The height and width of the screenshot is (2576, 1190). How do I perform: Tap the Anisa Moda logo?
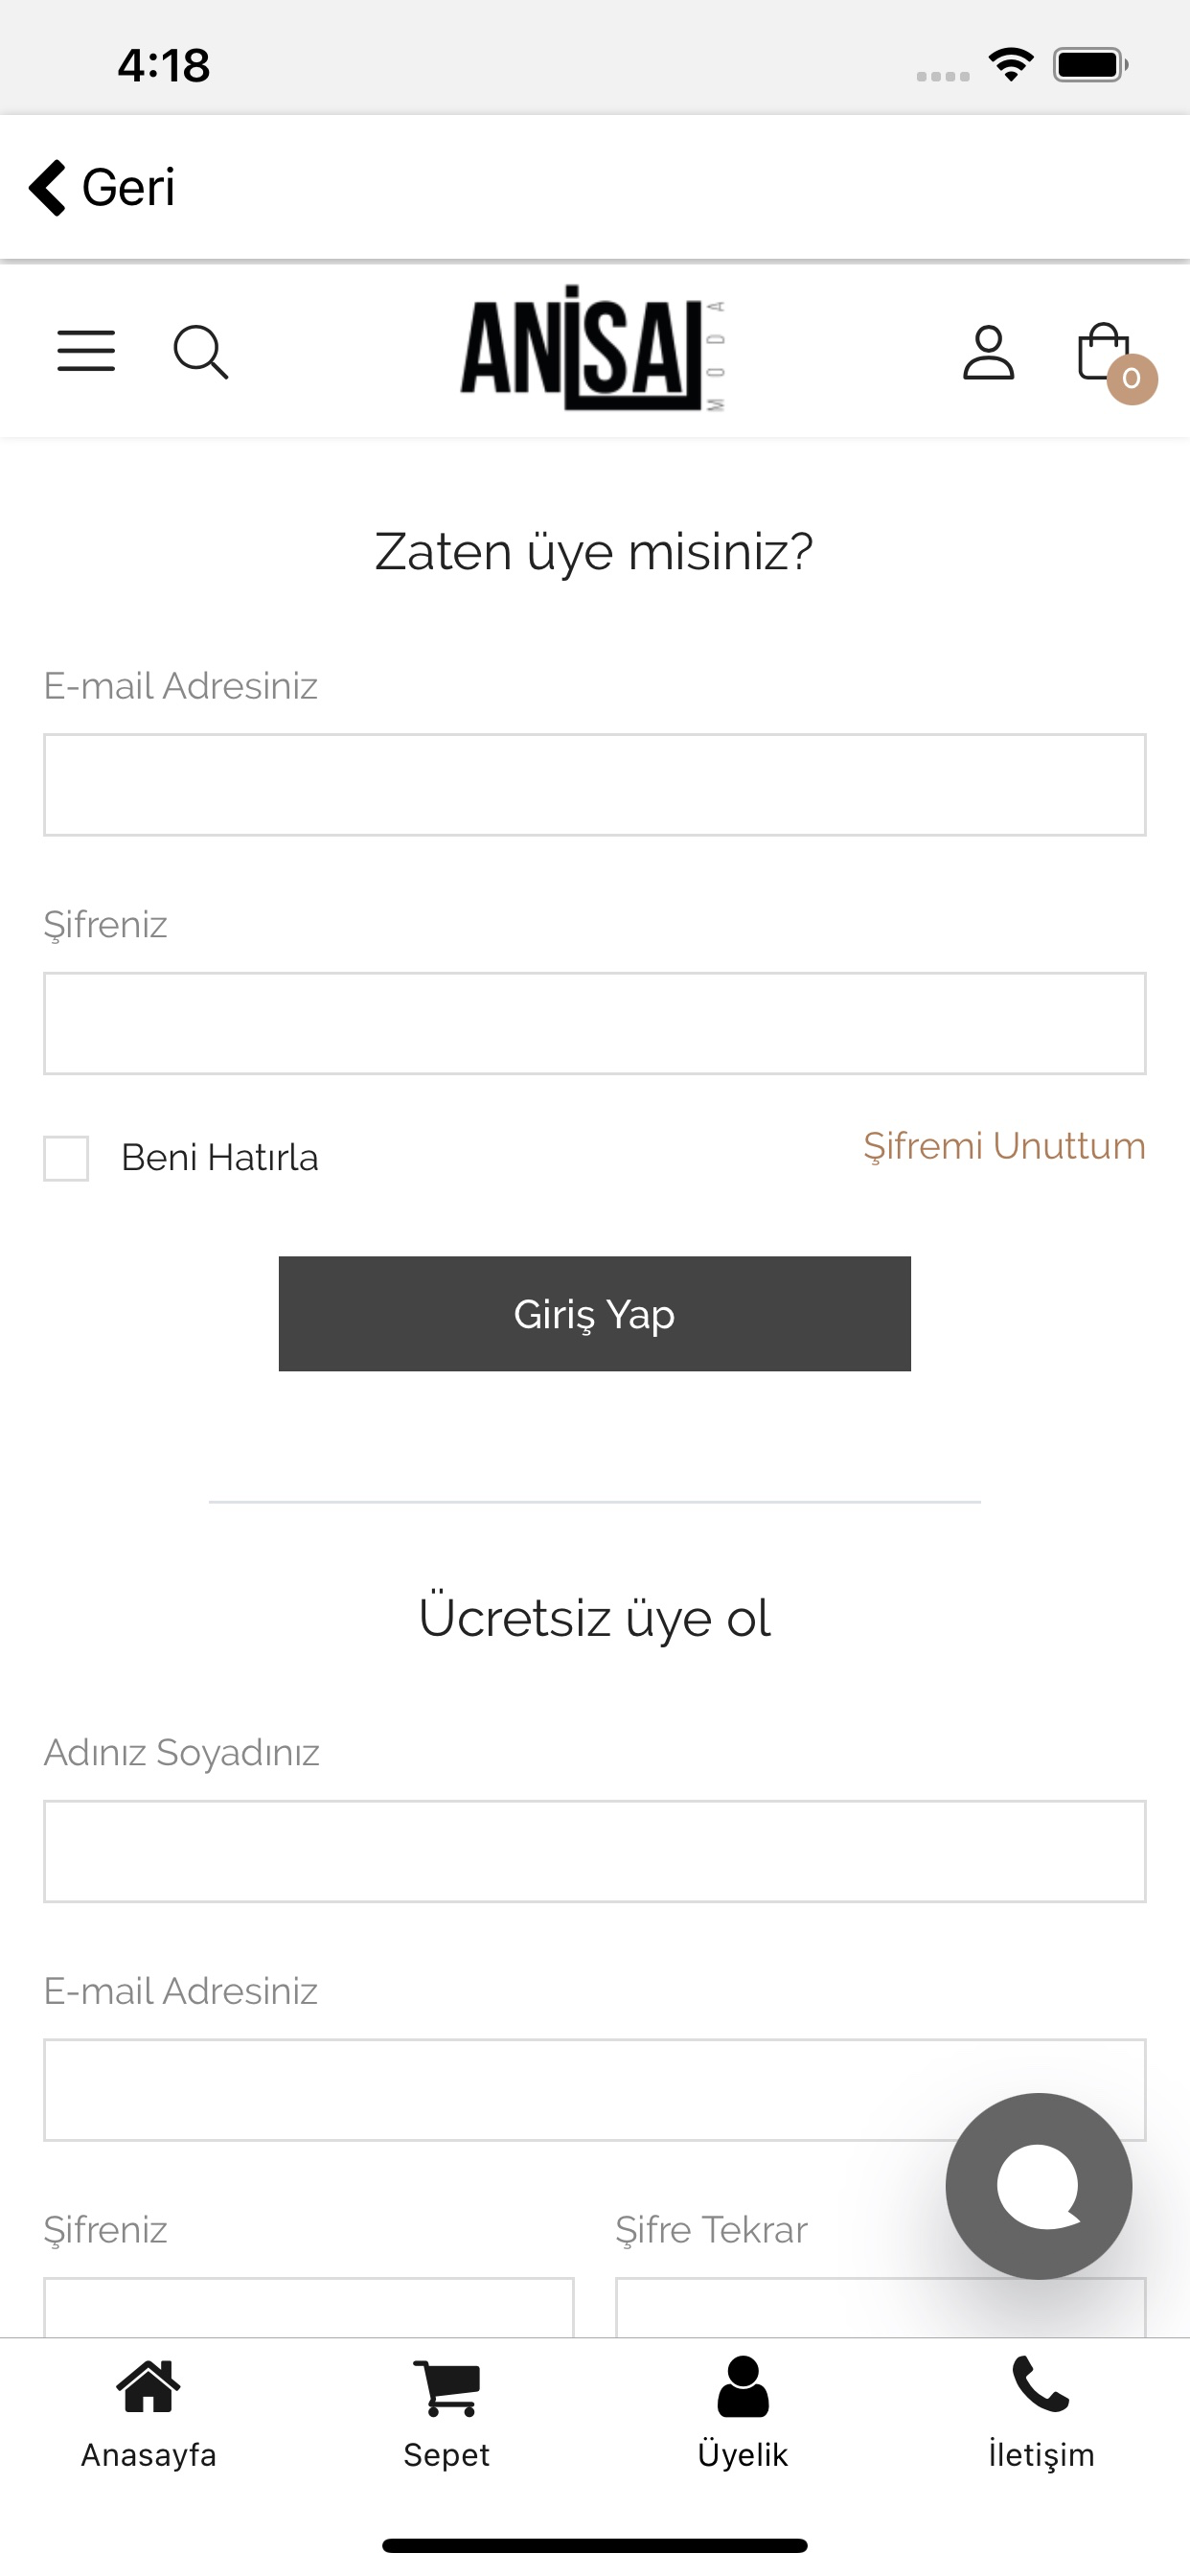[x=593, y=348]
